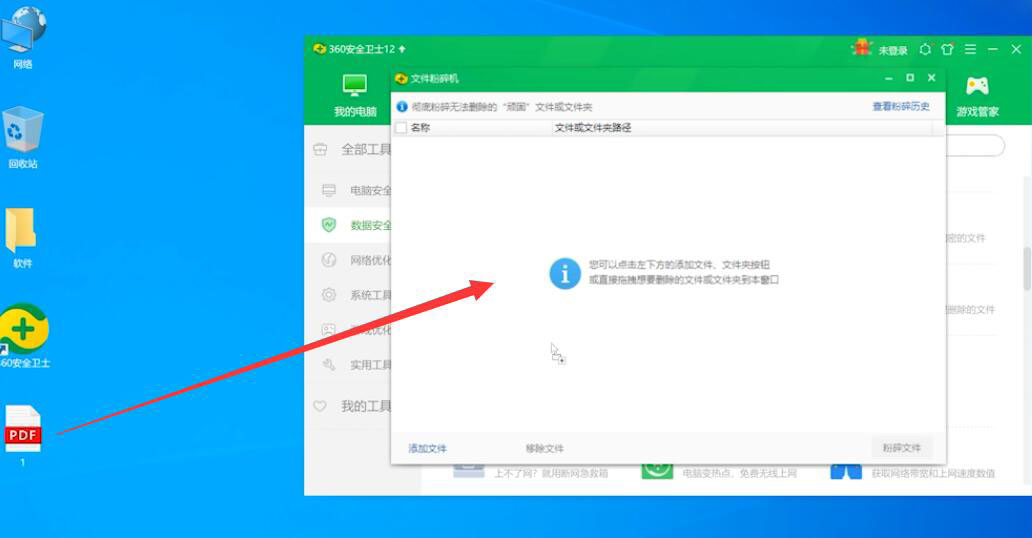This screenshot has height=538, width=1032.
Task: Click the shield icon beside 数据安全
Action: 329,225
